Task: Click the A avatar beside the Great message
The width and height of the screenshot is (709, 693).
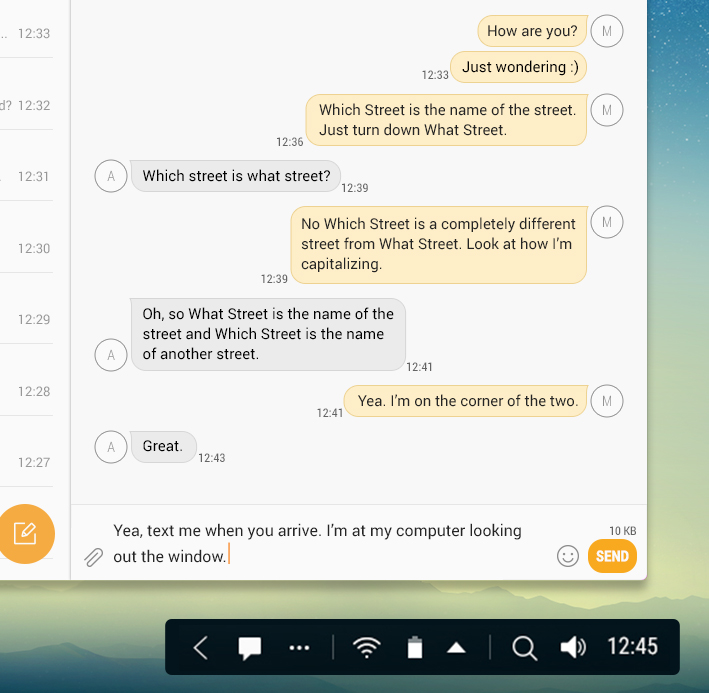Action: tap(111, 447)
